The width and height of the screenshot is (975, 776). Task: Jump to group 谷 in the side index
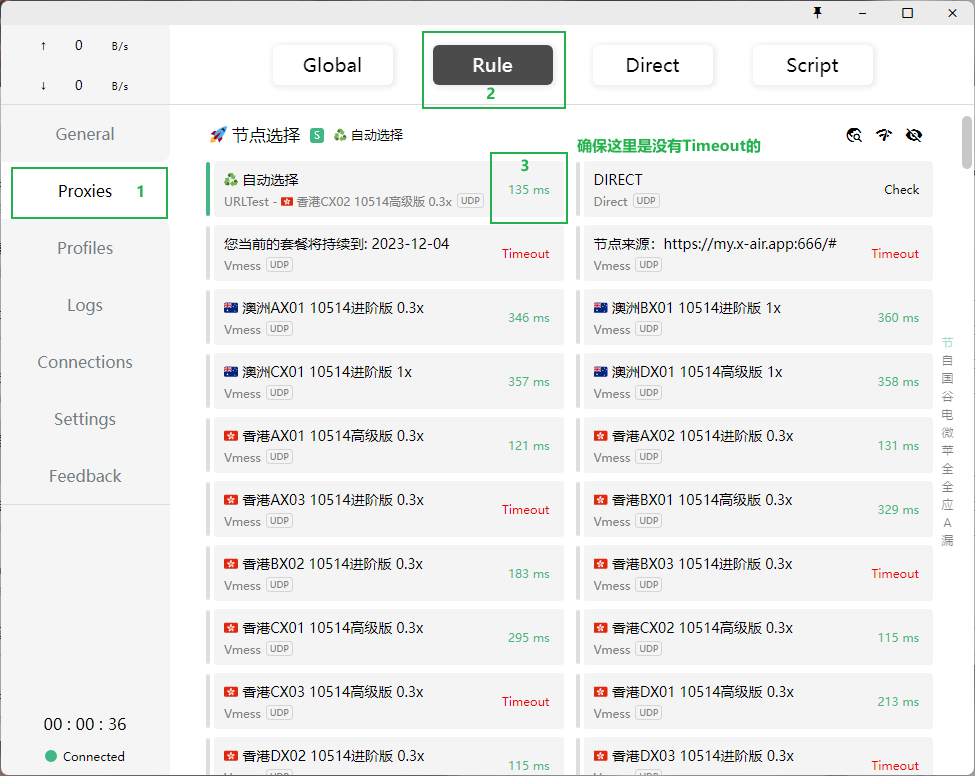947,396
